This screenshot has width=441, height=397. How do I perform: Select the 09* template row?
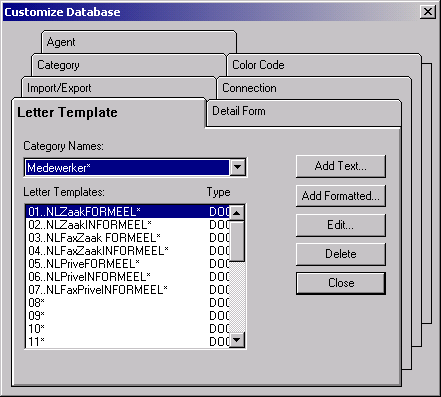tap(127, 316)
